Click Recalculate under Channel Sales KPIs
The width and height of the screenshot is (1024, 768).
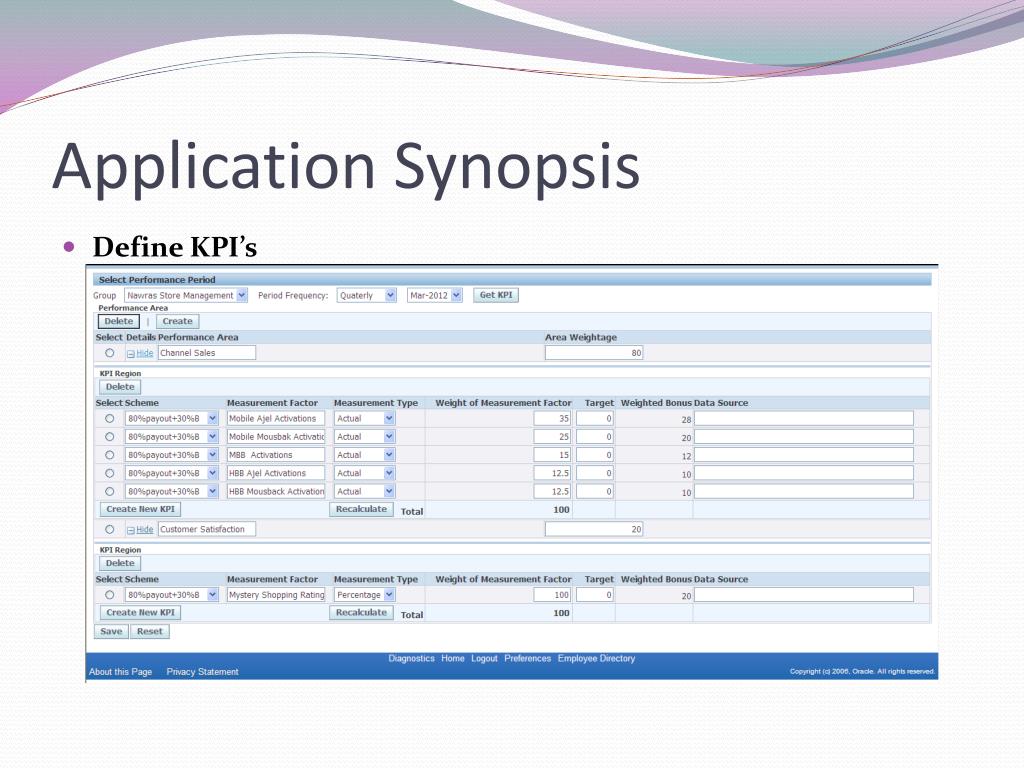(x=361, y=509)
